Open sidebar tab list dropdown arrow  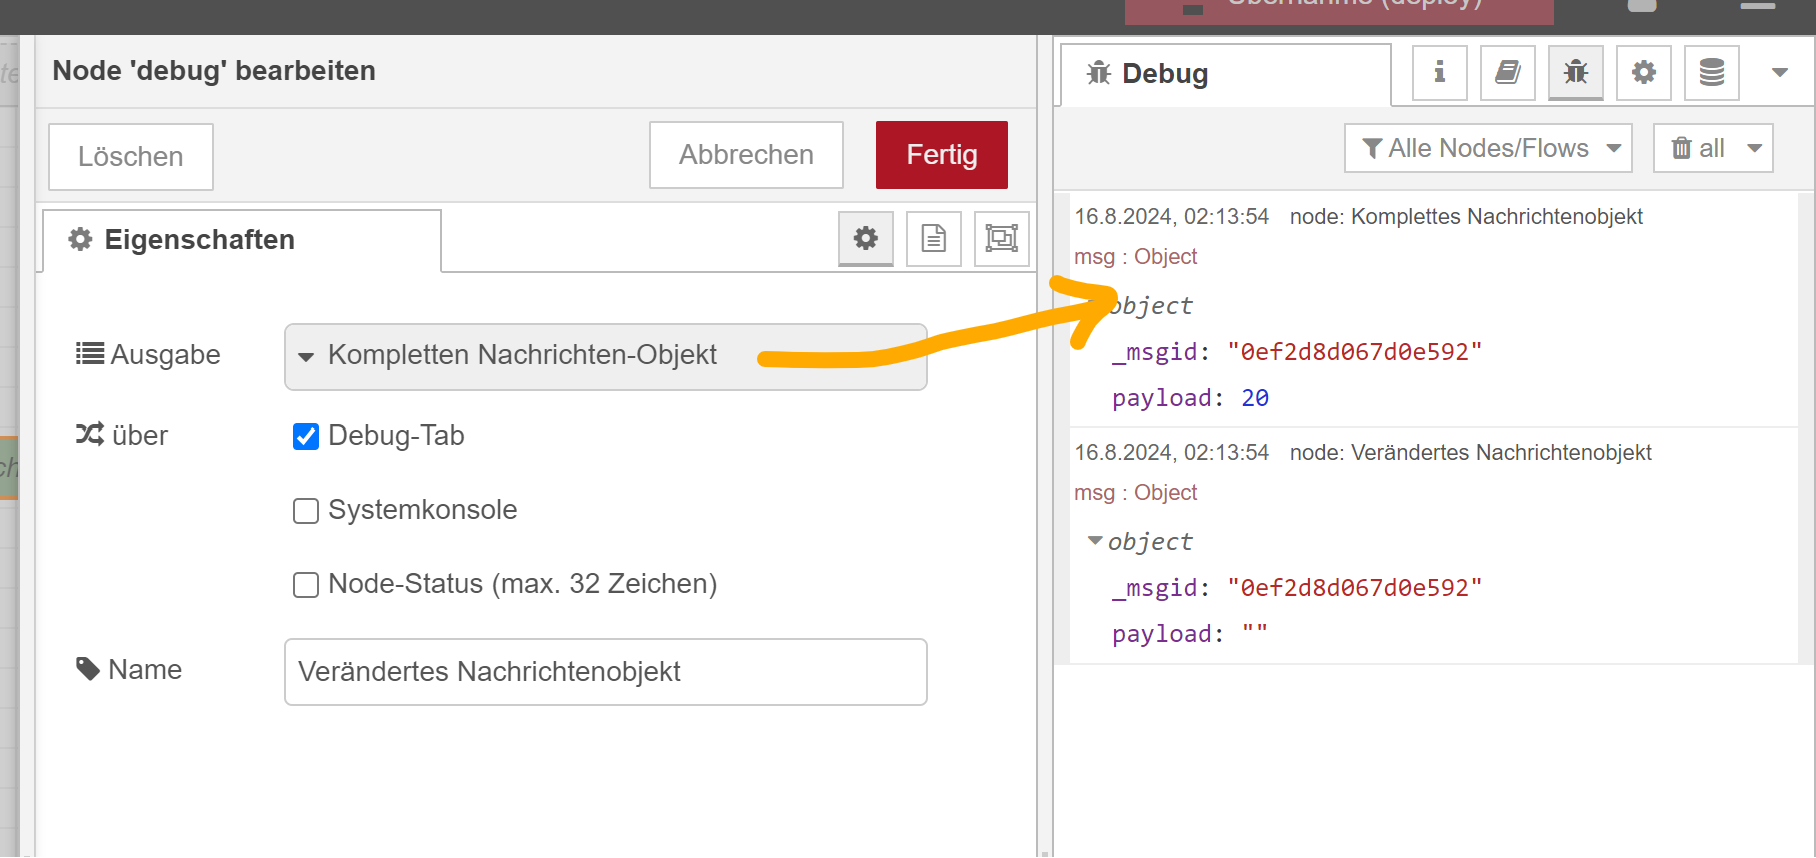(x=1779, y=73)
